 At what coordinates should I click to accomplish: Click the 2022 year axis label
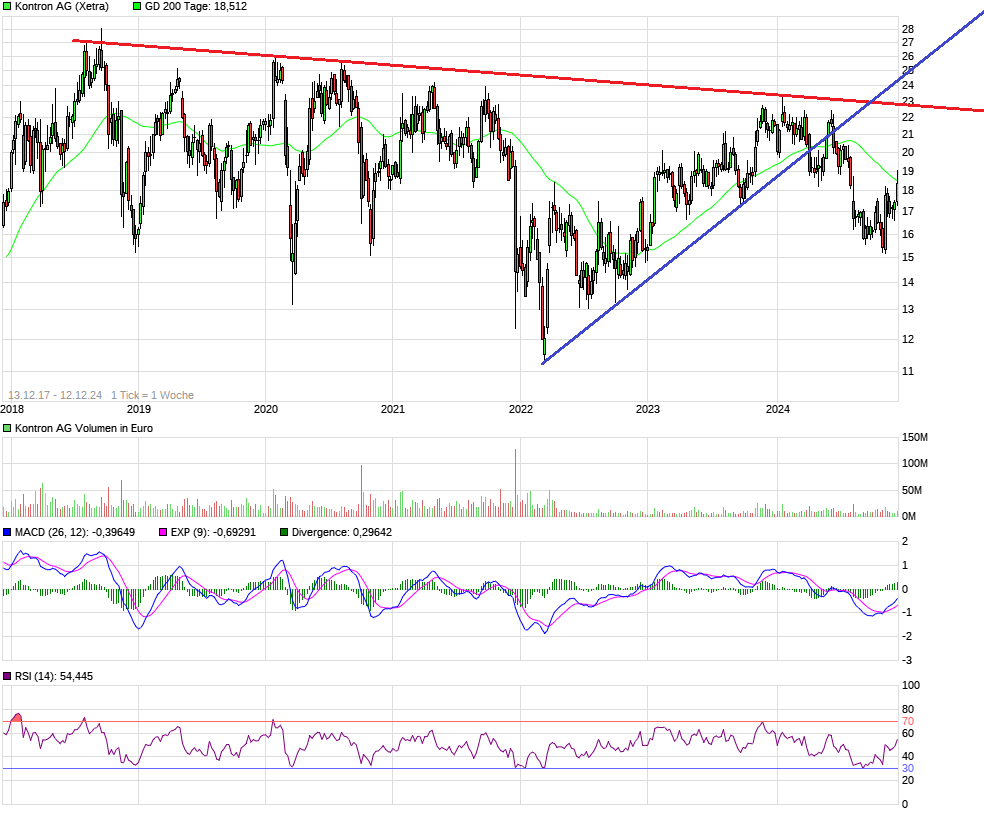click(521, 406)
